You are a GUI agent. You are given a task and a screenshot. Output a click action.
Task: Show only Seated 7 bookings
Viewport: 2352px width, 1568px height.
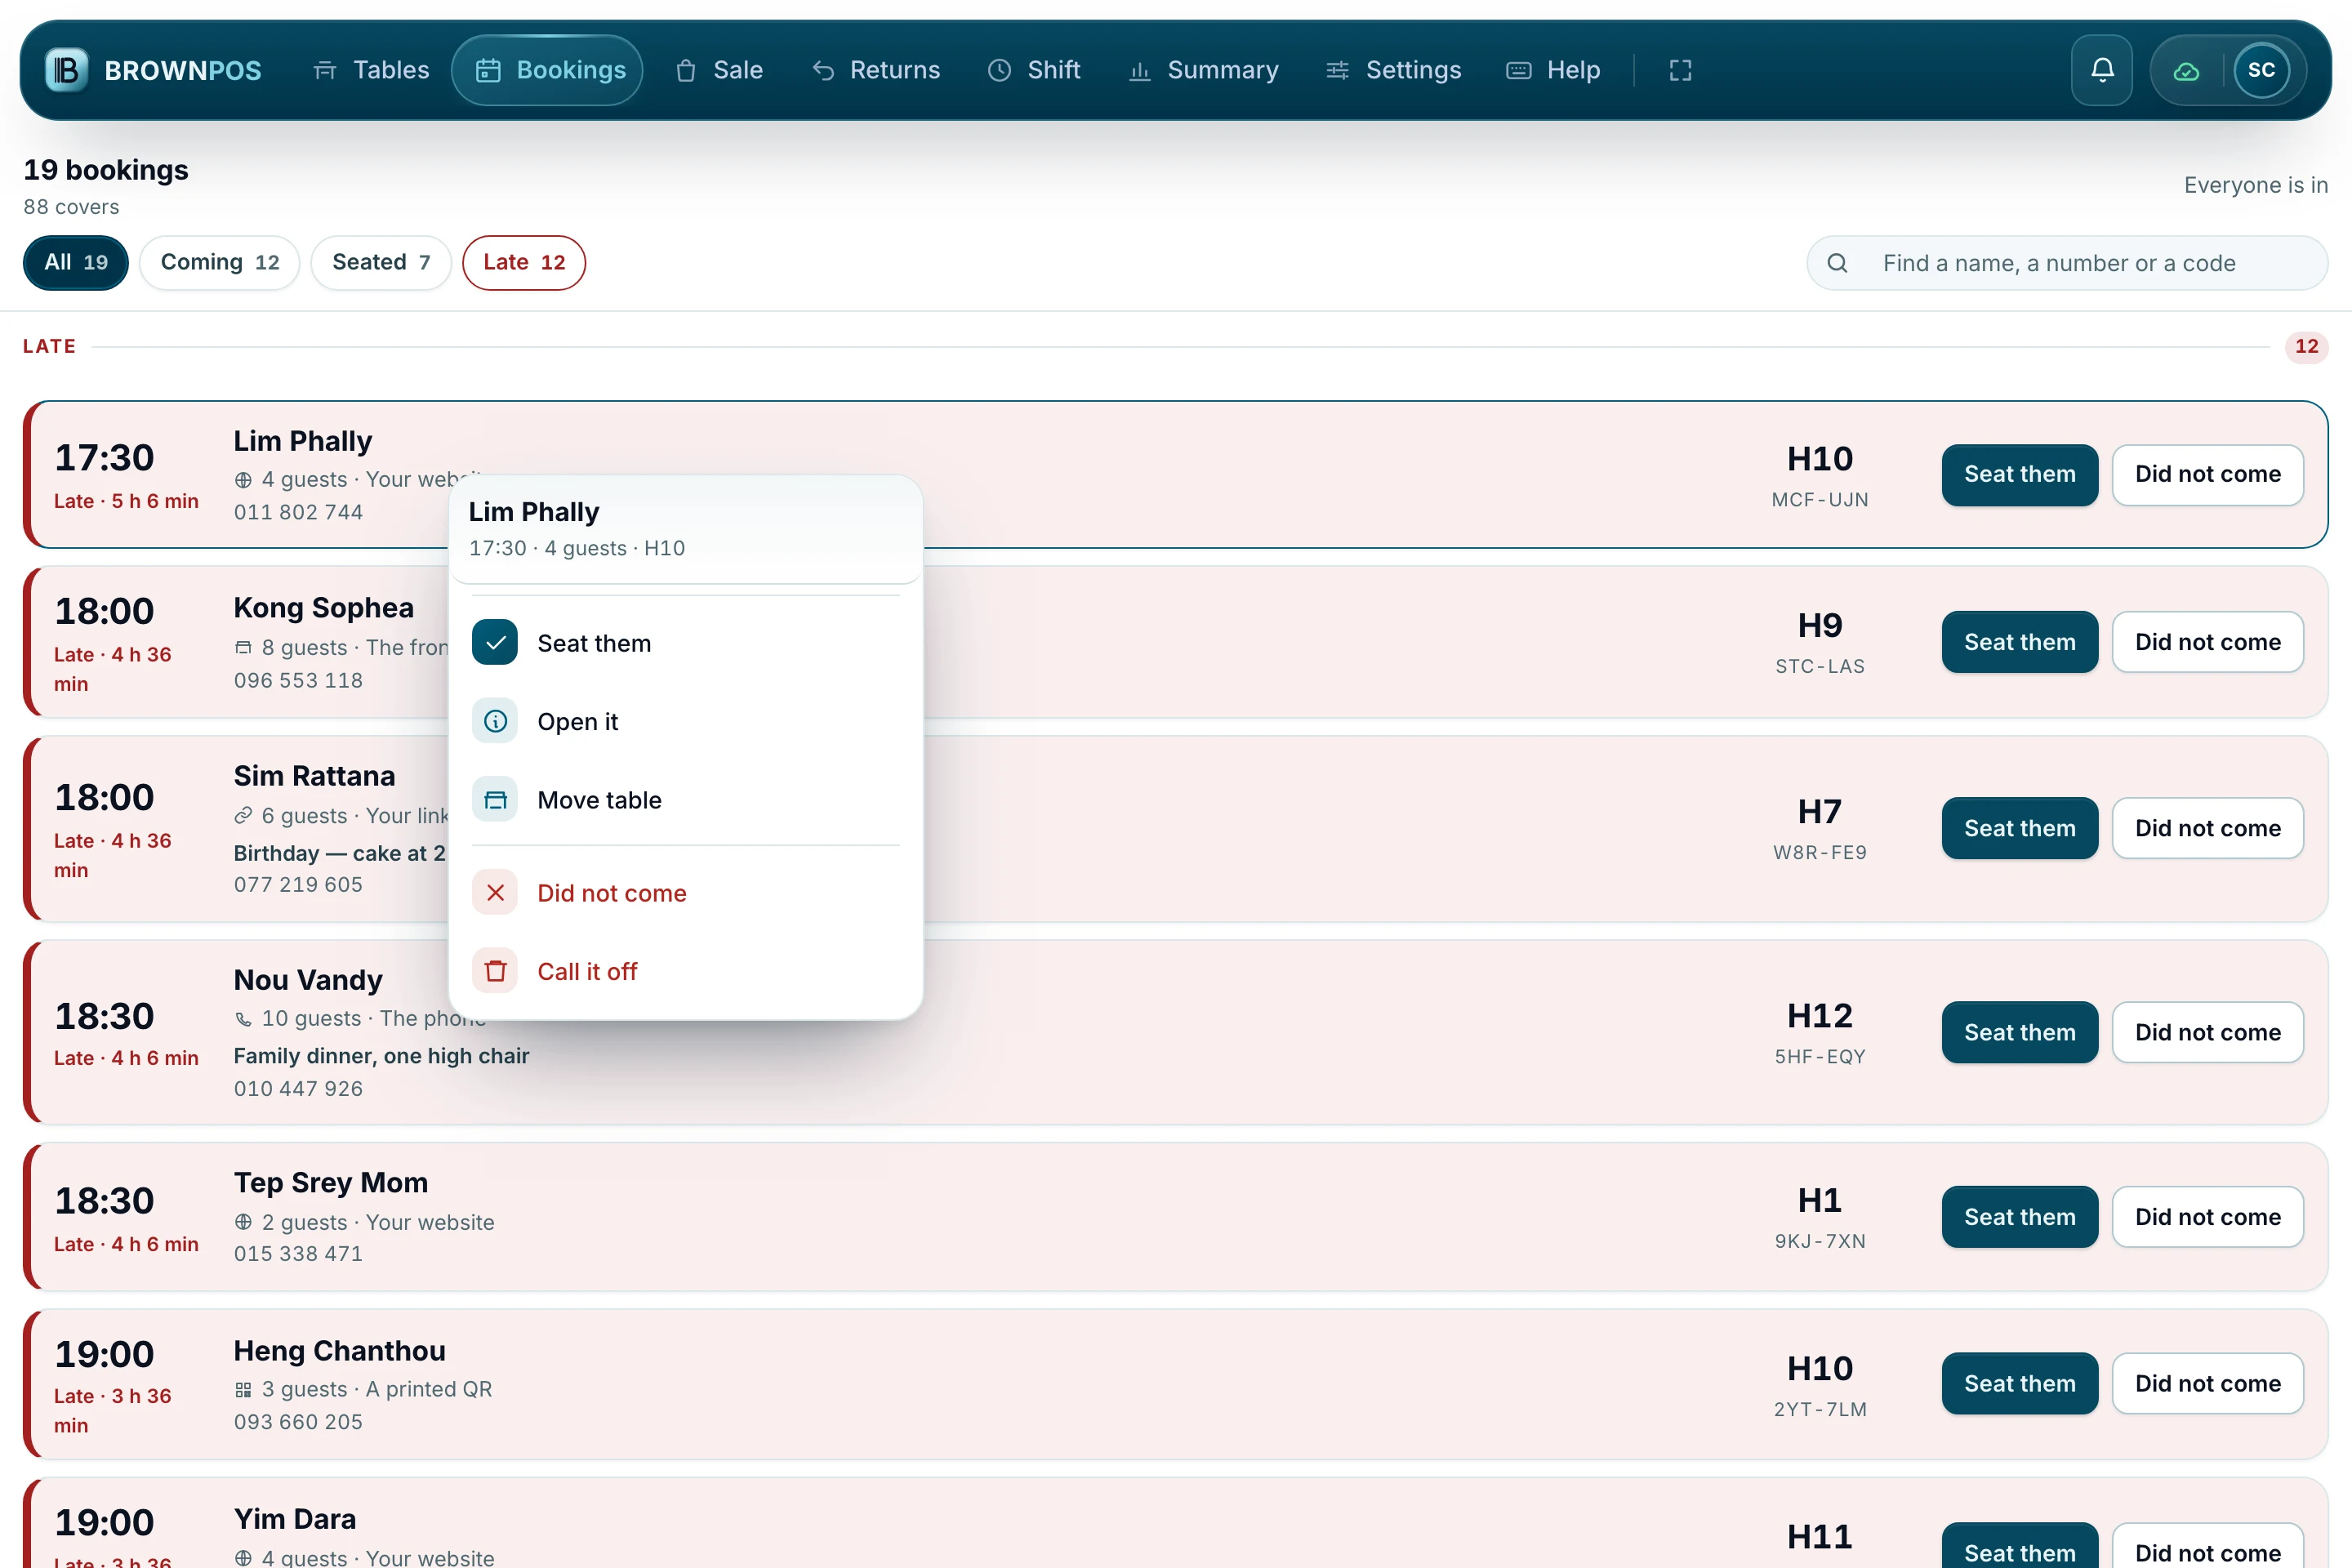[x=381, y=263]
